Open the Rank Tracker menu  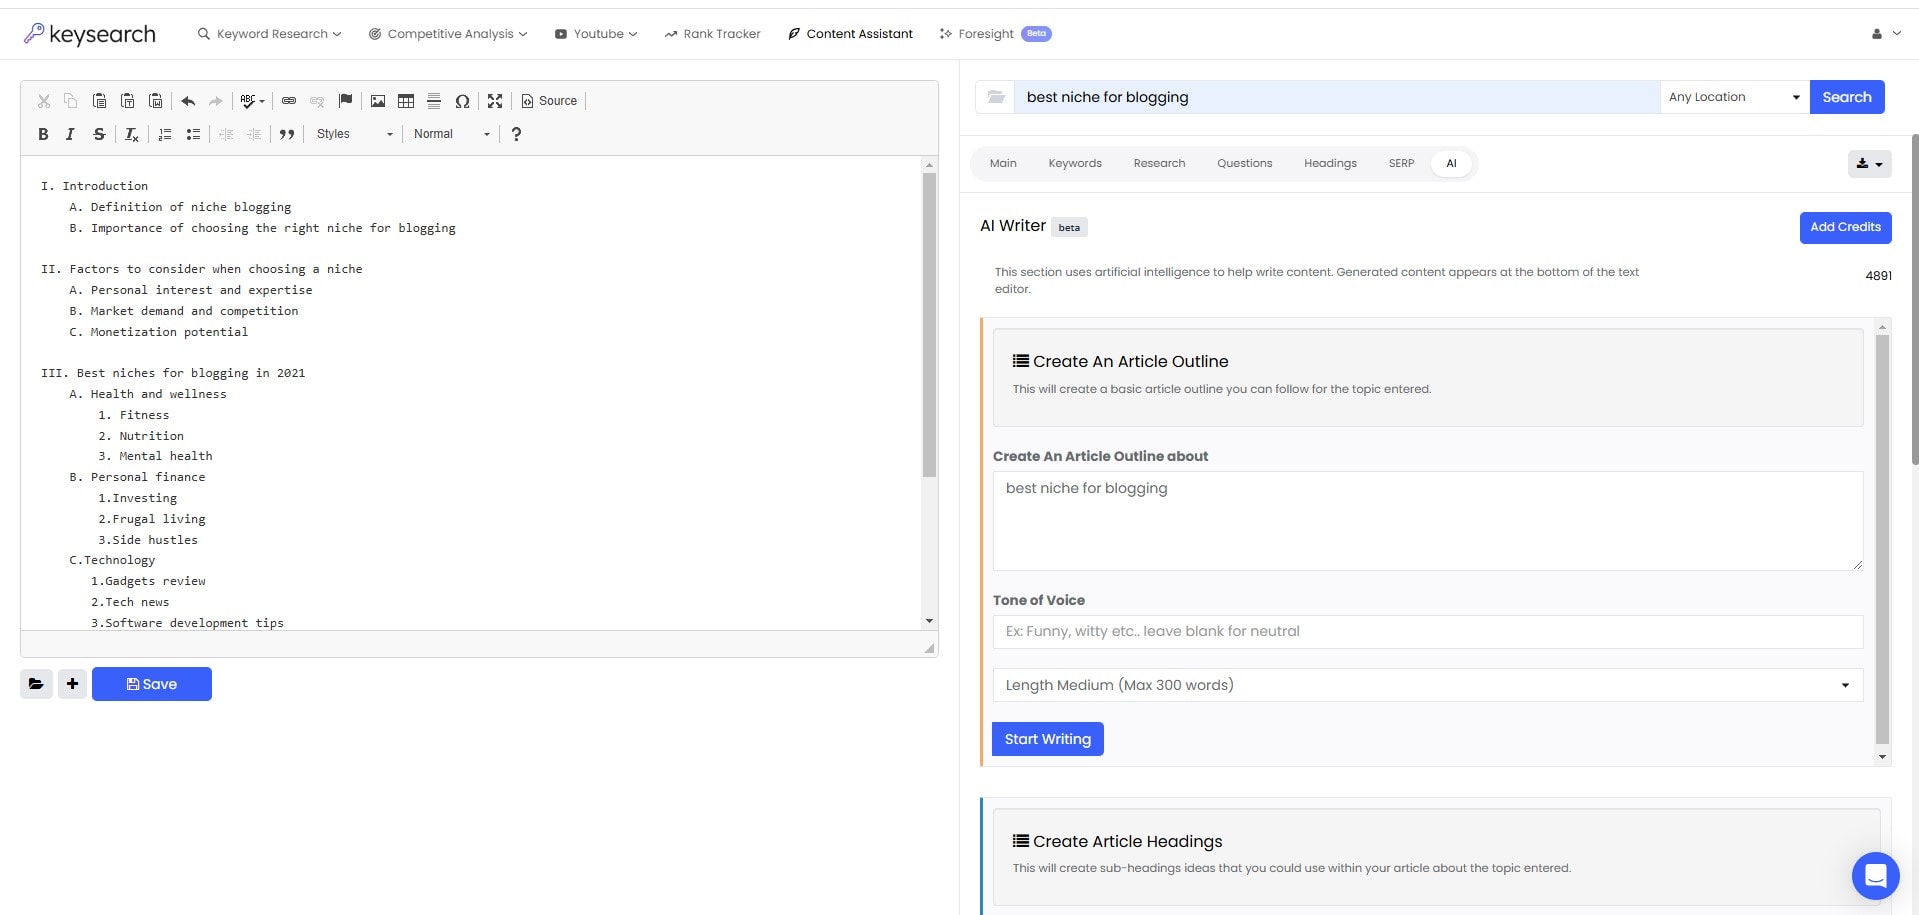point(711,33)
